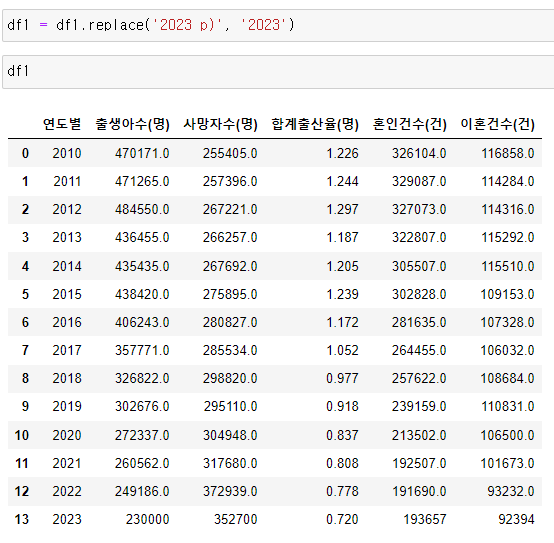Click the year cell 2010

(67, 153)
